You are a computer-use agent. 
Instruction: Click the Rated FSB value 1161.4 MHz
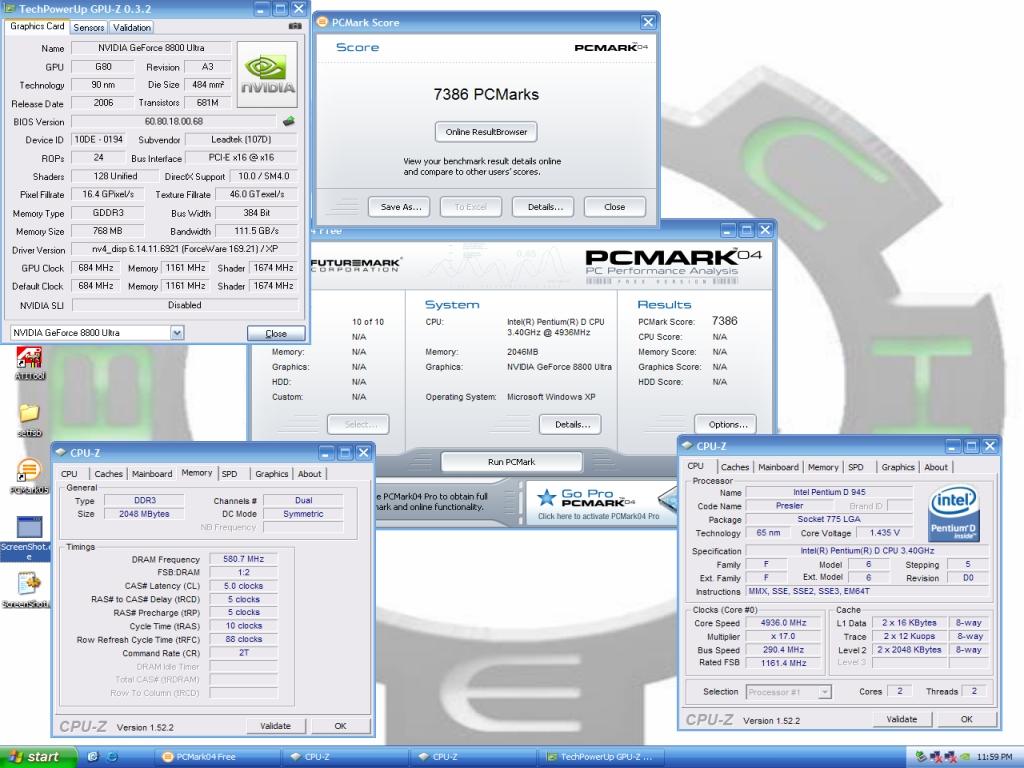point(784,663)
